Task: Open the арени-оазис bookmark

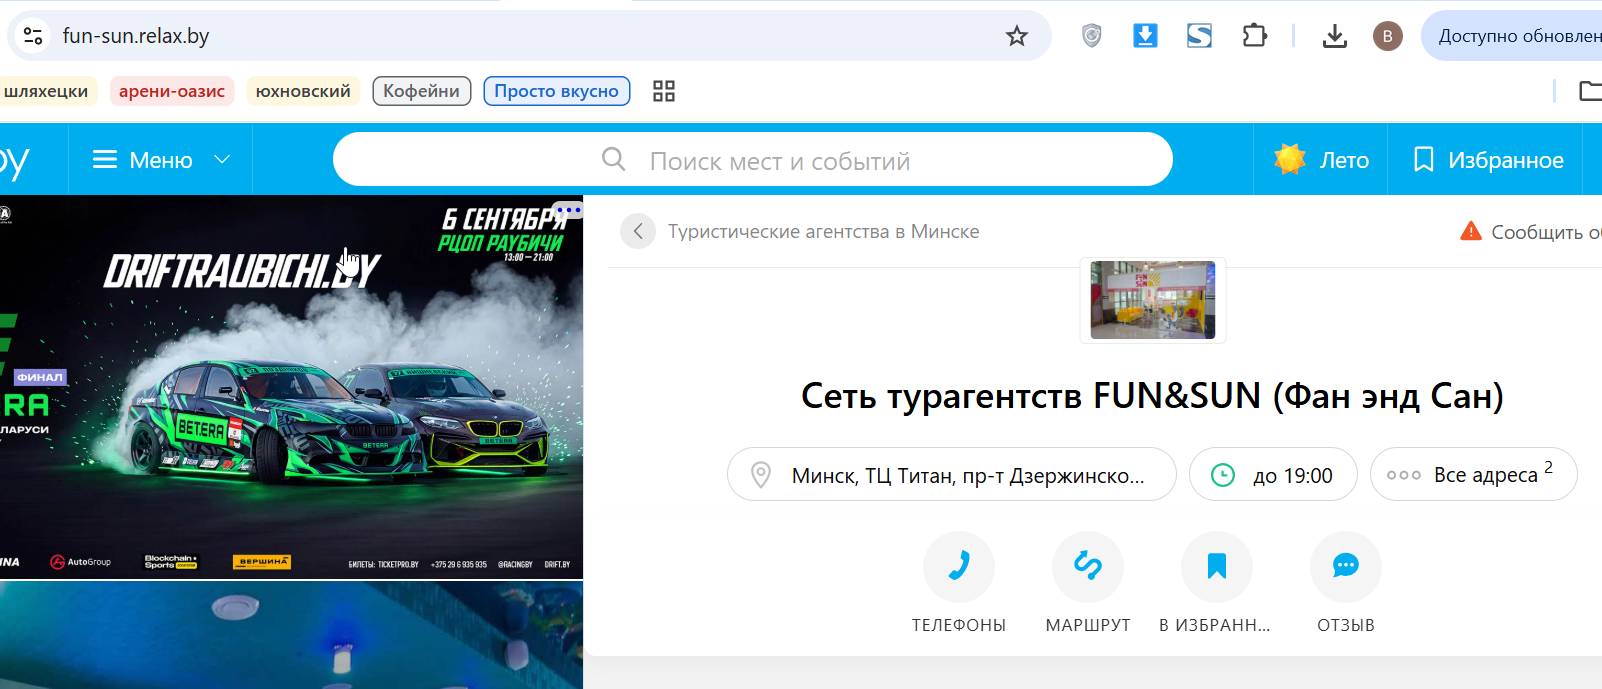Action: tap(172, 91)
